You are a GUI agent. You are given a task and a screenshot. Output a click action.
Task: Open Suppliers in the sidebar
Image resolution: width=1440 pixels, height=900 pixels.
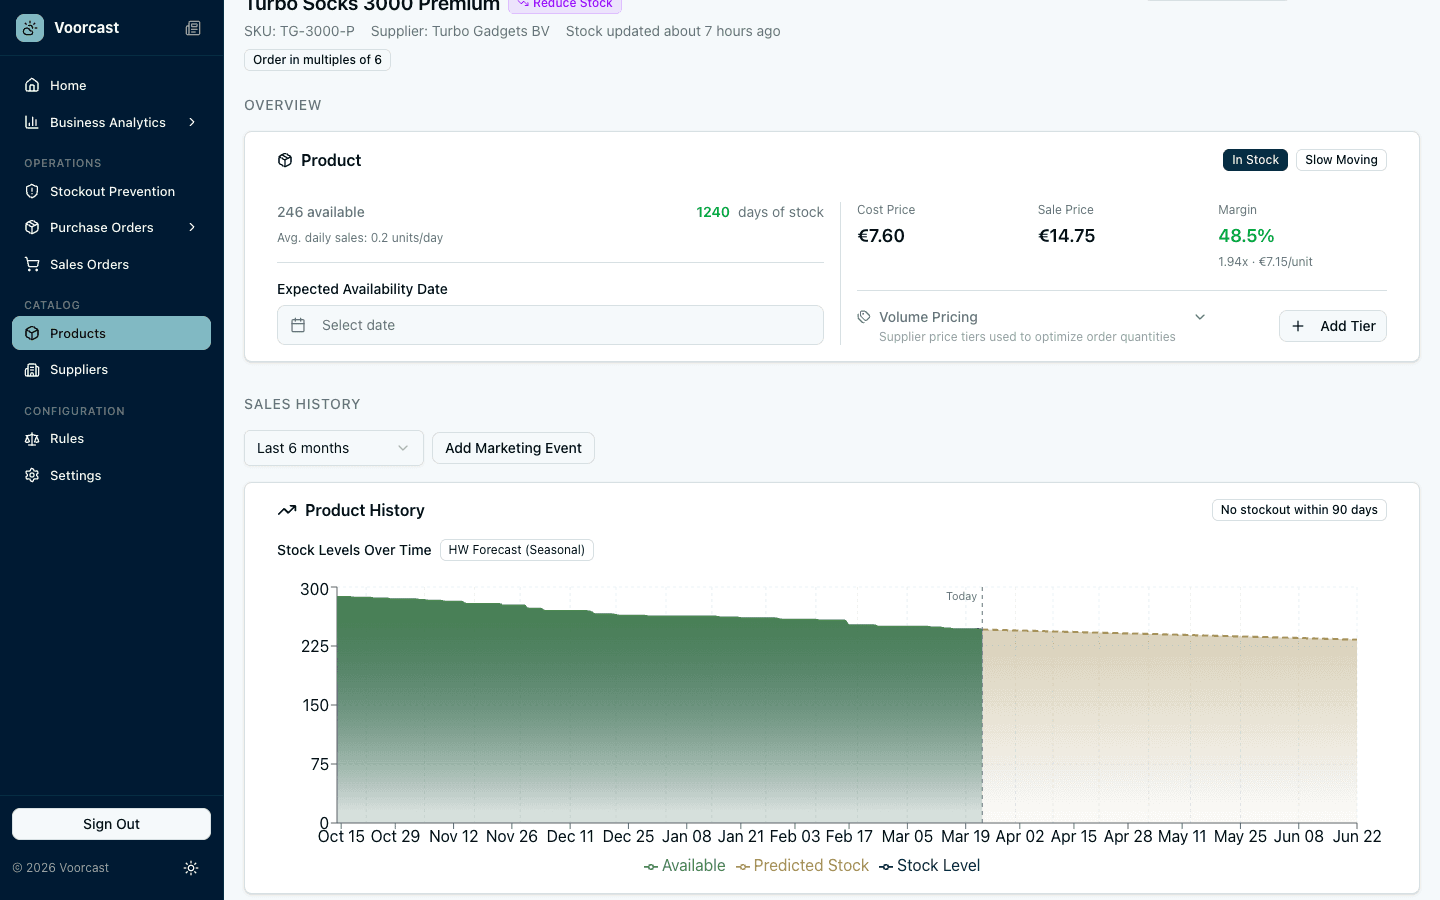[x=79, y=369]
